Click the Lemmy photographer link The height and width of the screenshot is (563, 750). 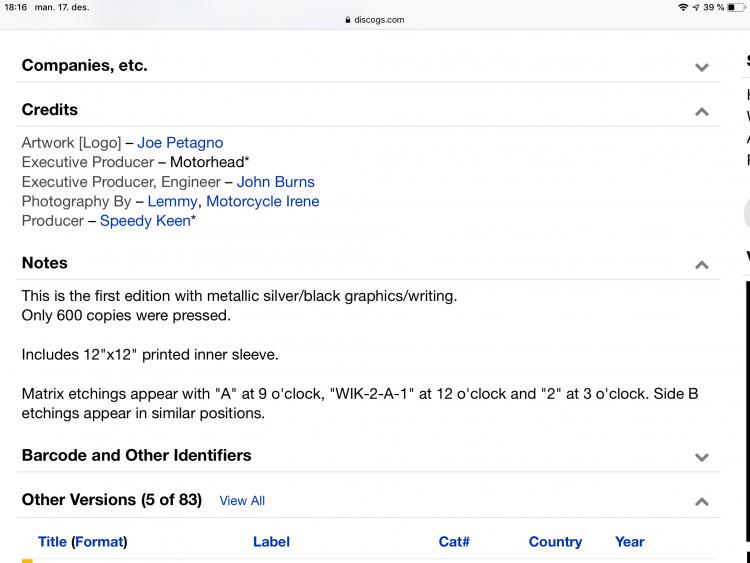pyautogui.click(x=172, y=201)
